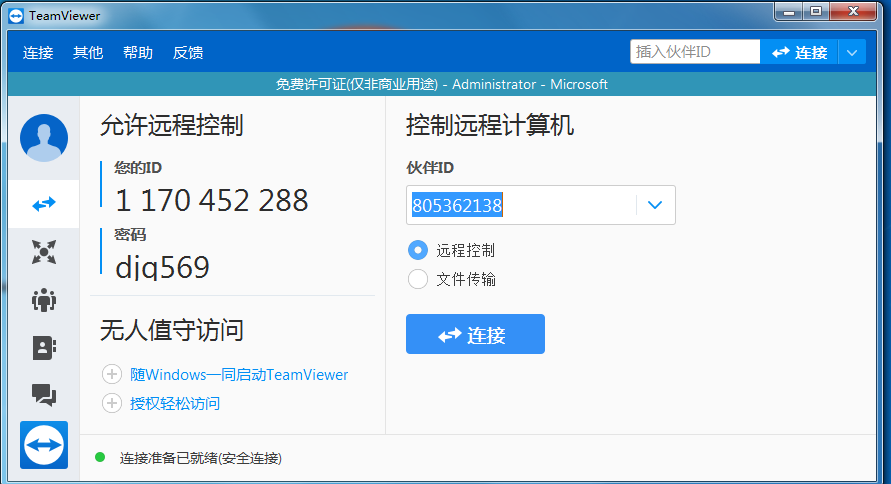The height and width of the screenshot is (484, 891).
Task: Maximize the TeamViewer window
Action: (x=816, y=11)
